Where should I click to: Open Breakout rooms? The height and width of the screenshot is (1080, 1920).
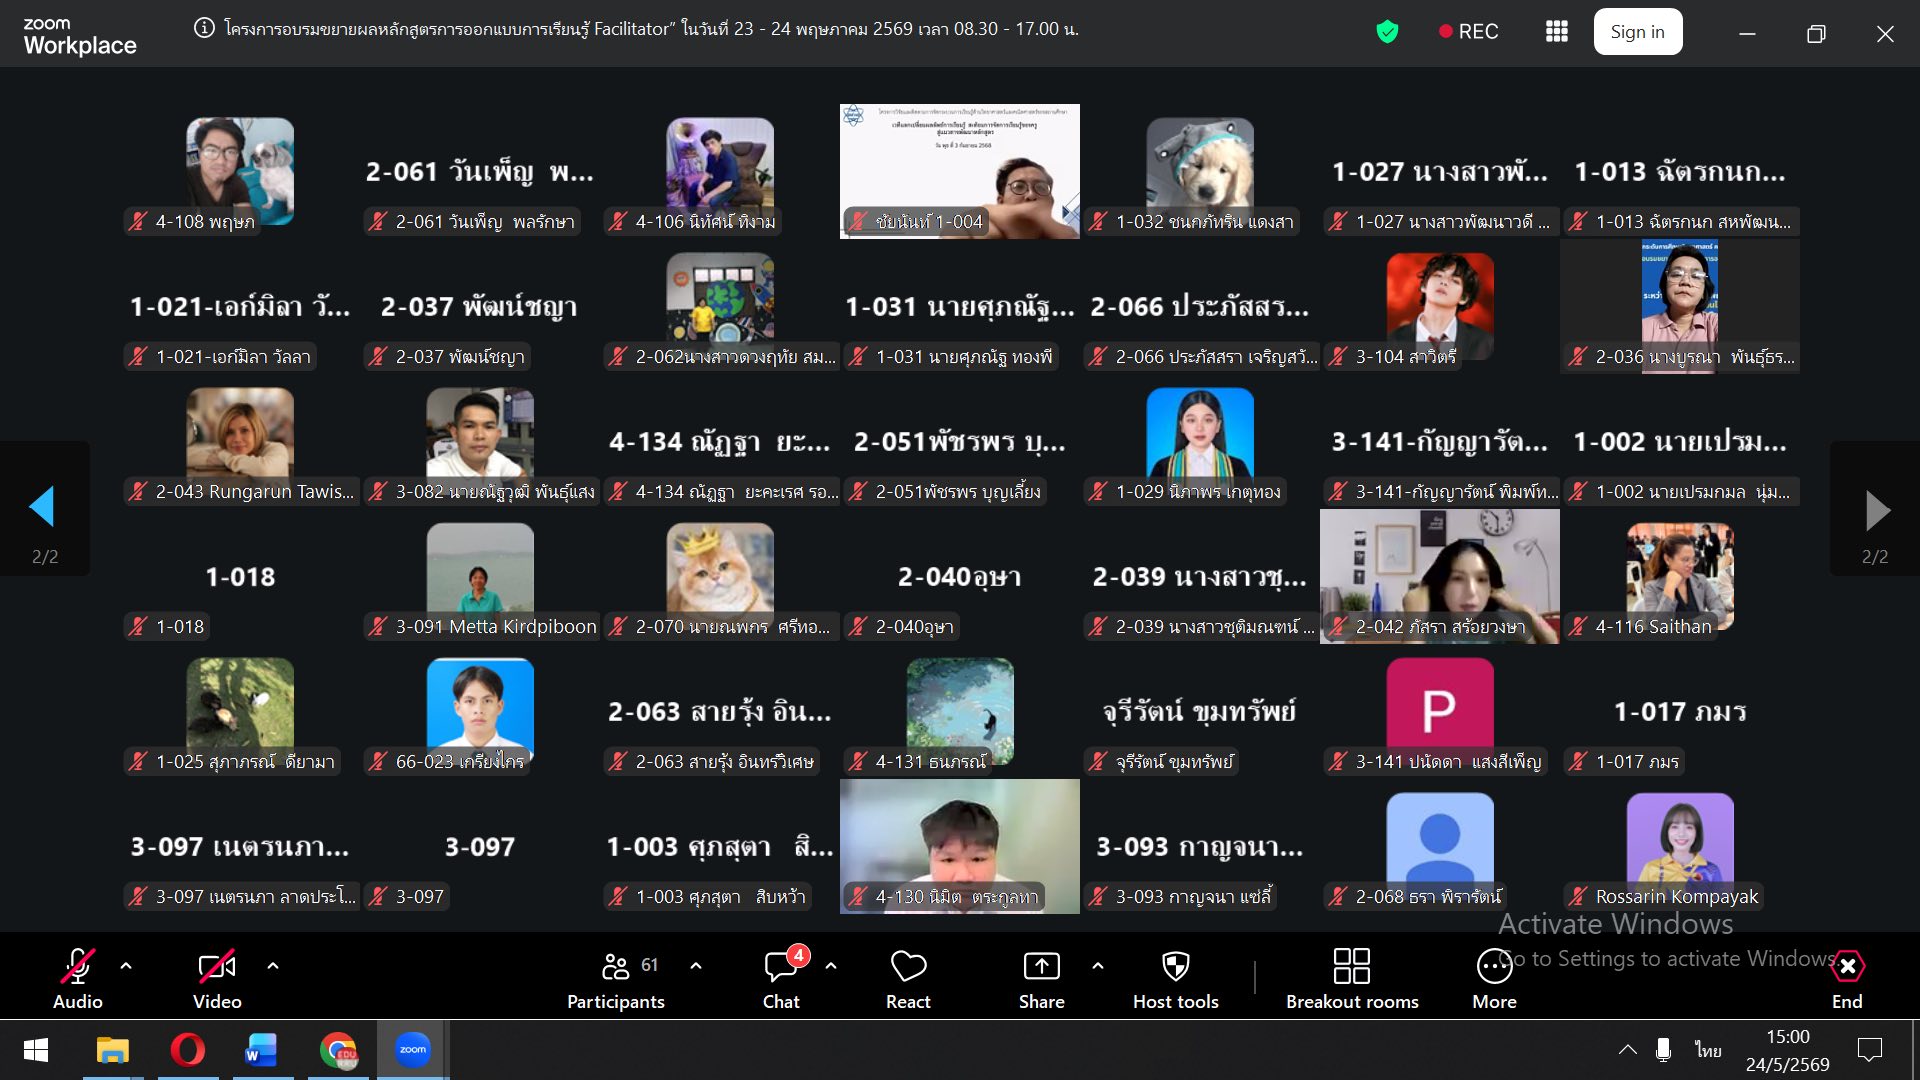[x=1352, y=978]
